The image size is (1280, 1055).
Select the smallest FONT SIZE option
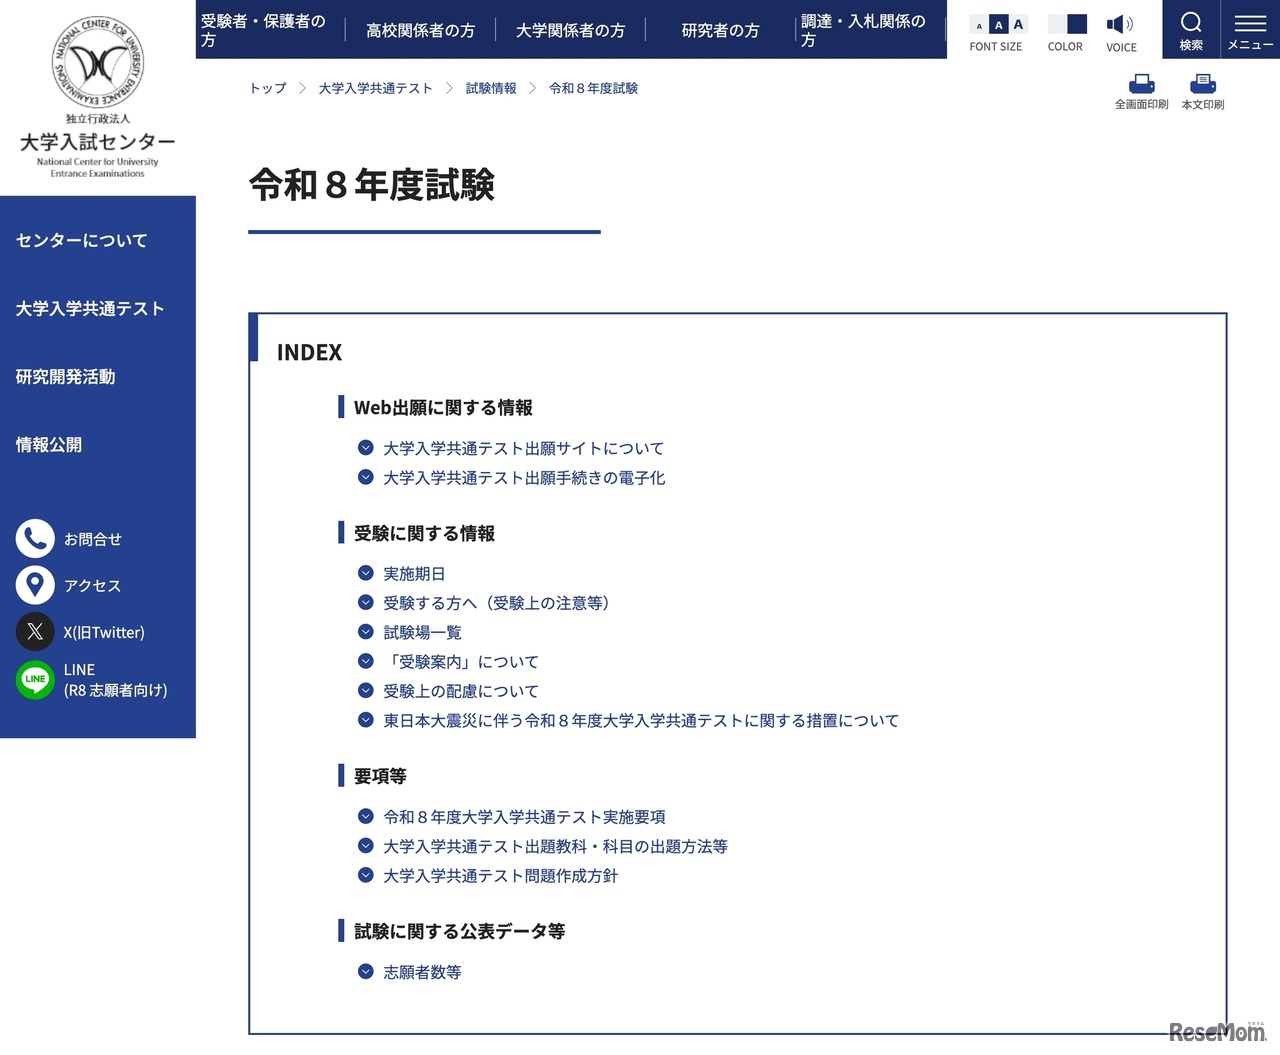tap(978, 24)
